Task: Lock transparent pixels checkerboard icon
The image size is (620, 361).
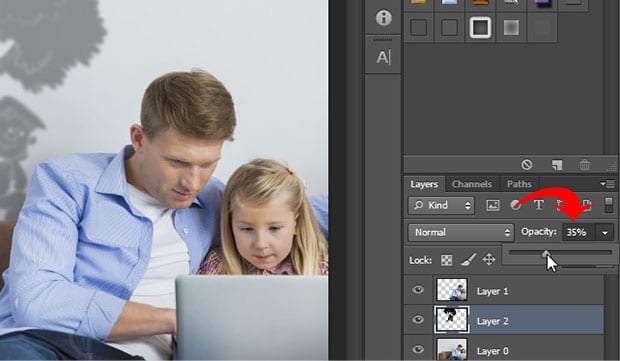Action: 447,260
